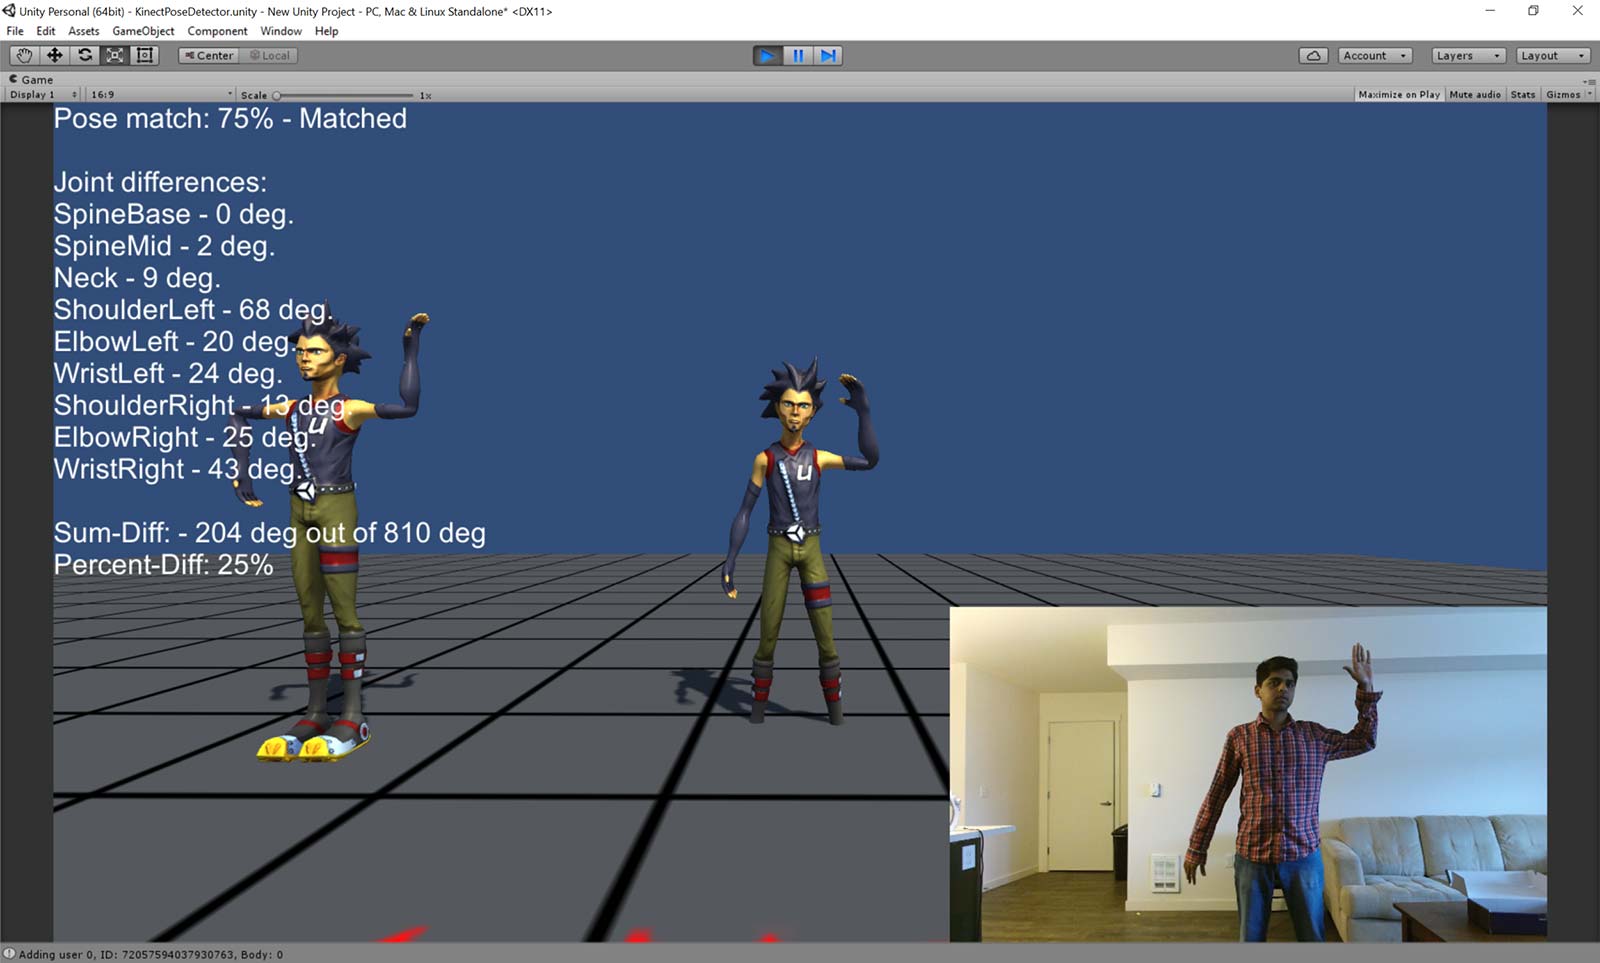Viewport: 1600px width, 963px height.
Task: Click the 'Sum-Diff' total line
Action: coord(270,533)
